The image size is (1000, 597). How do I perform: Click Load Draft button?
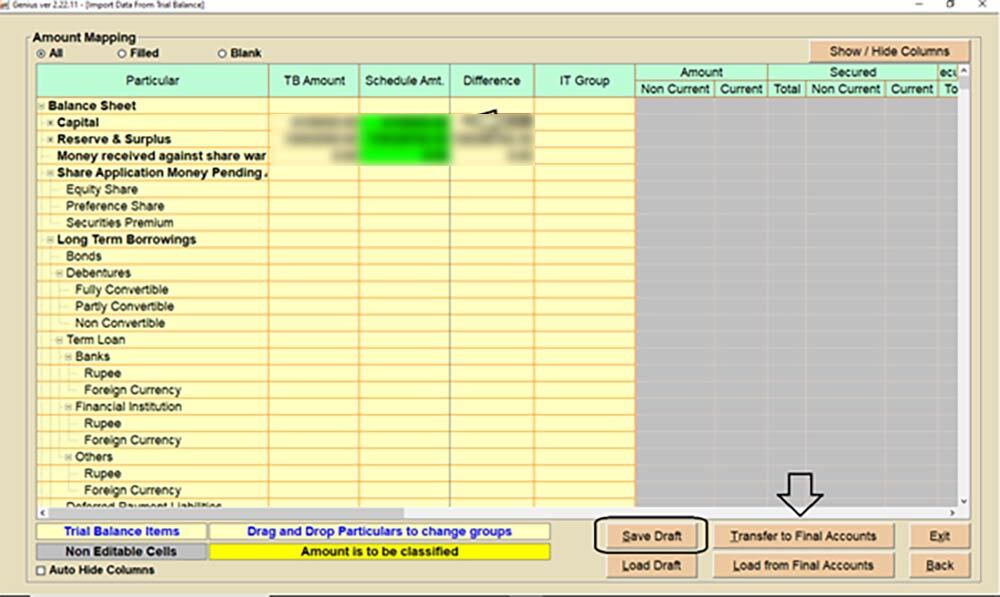pos(651,565)
